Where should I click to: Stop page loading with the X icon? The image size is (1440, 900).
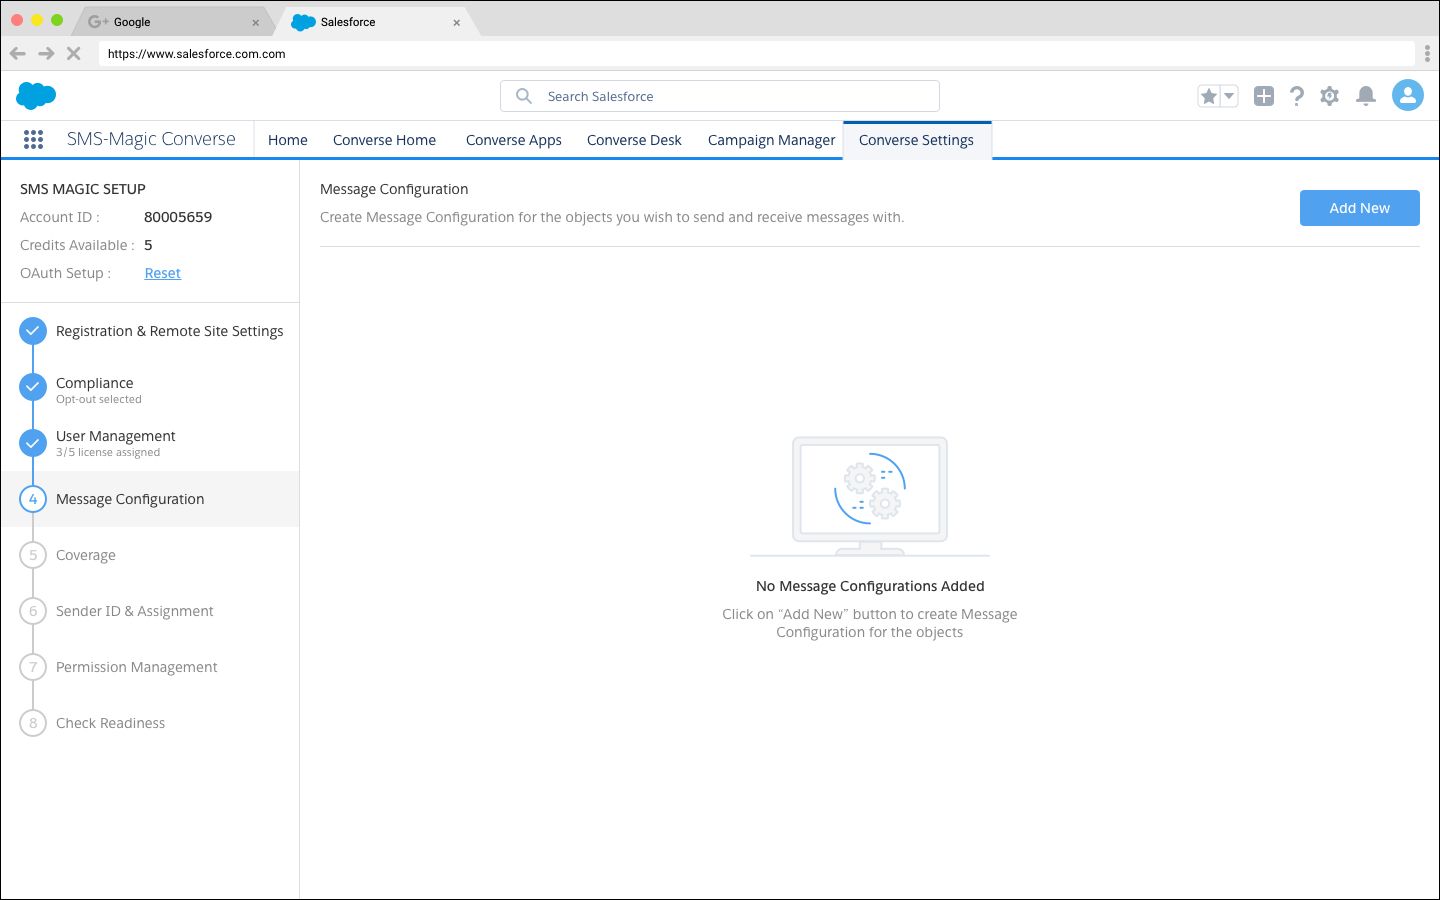coord(73,54)
